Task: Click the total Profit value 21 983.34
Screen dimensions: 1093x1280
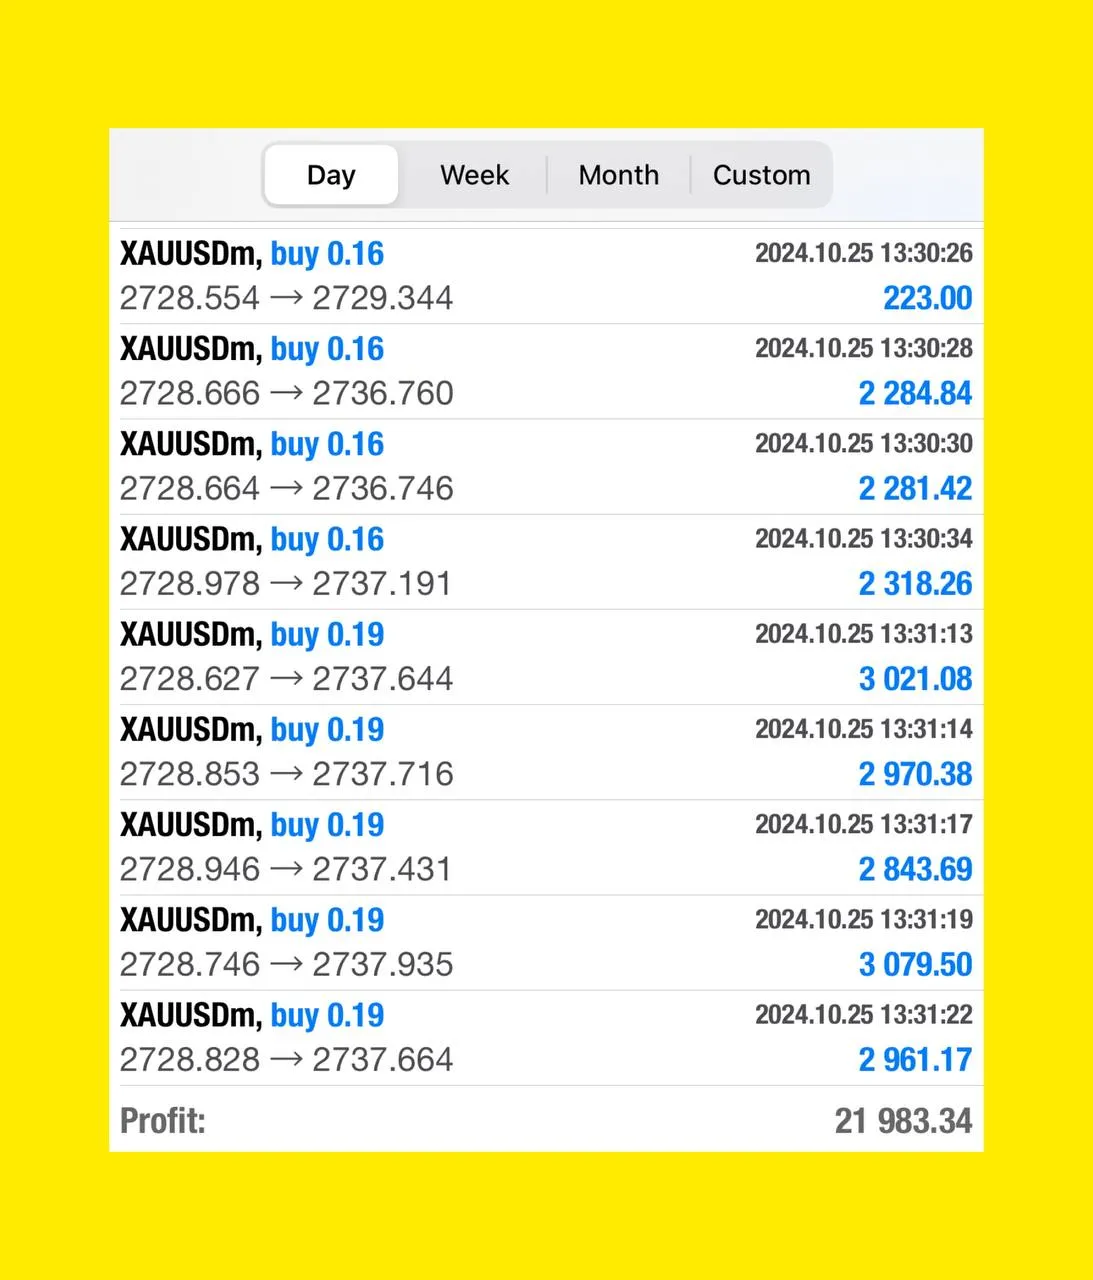Action: coord(903,1121)
